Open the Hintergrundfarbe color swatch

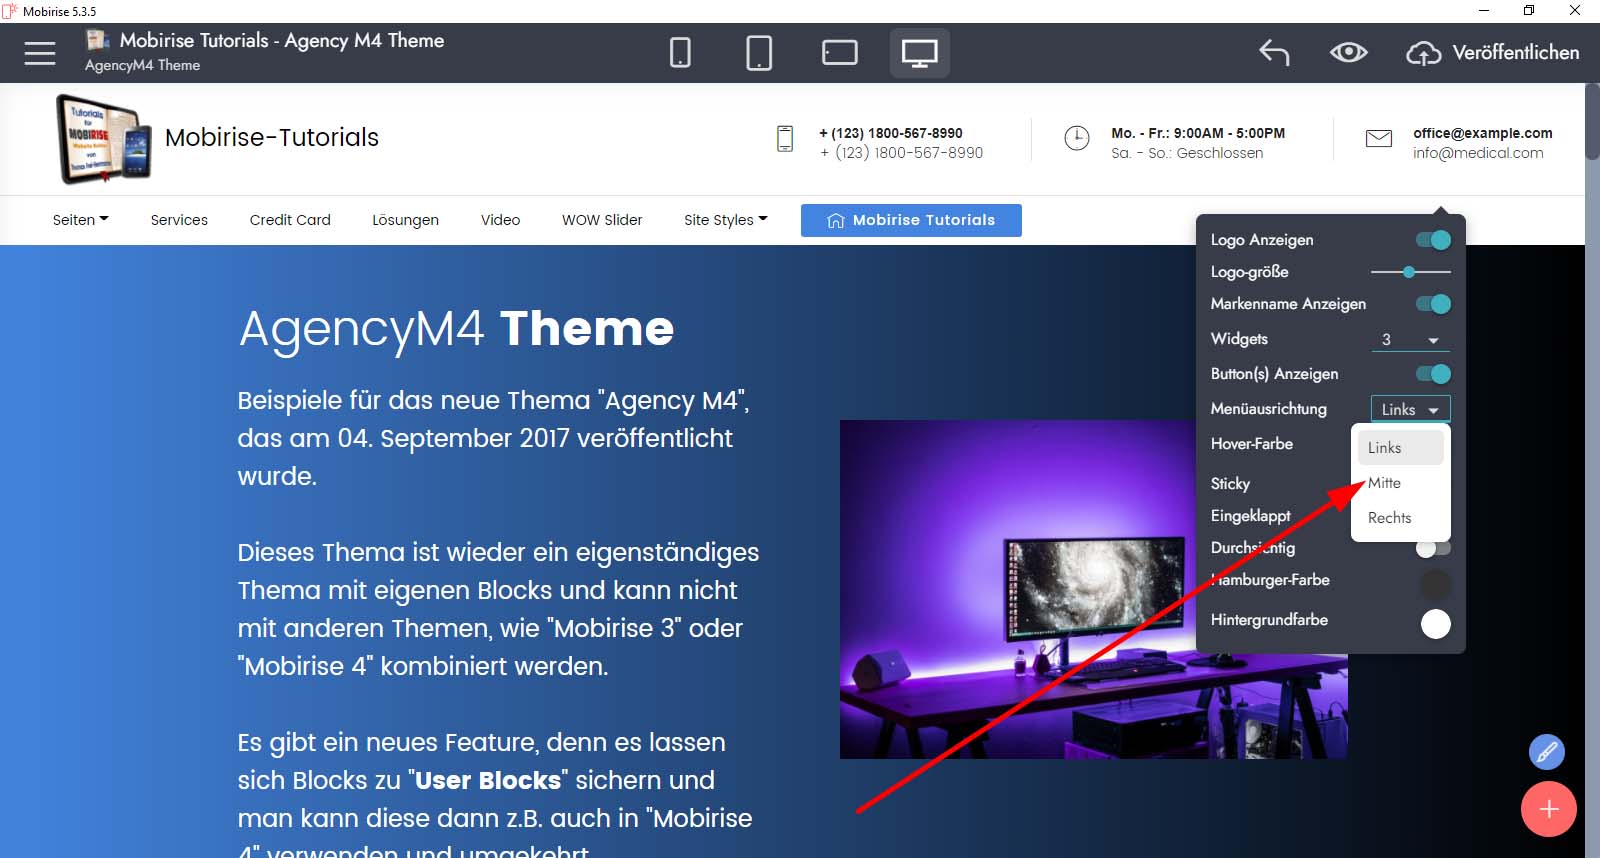tap(1436, 623)
